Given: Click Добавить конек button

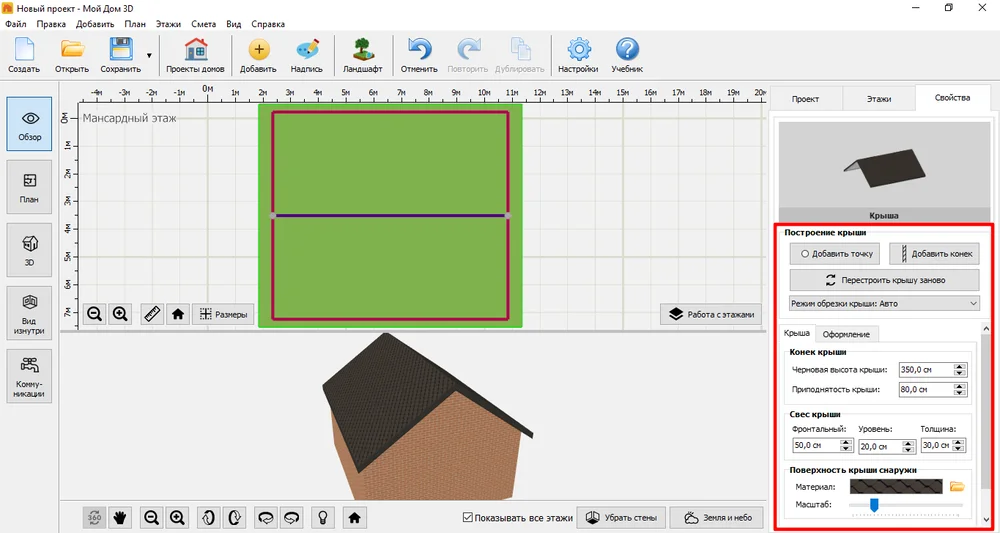Looking at the screenshot, I should pos(934,254).
